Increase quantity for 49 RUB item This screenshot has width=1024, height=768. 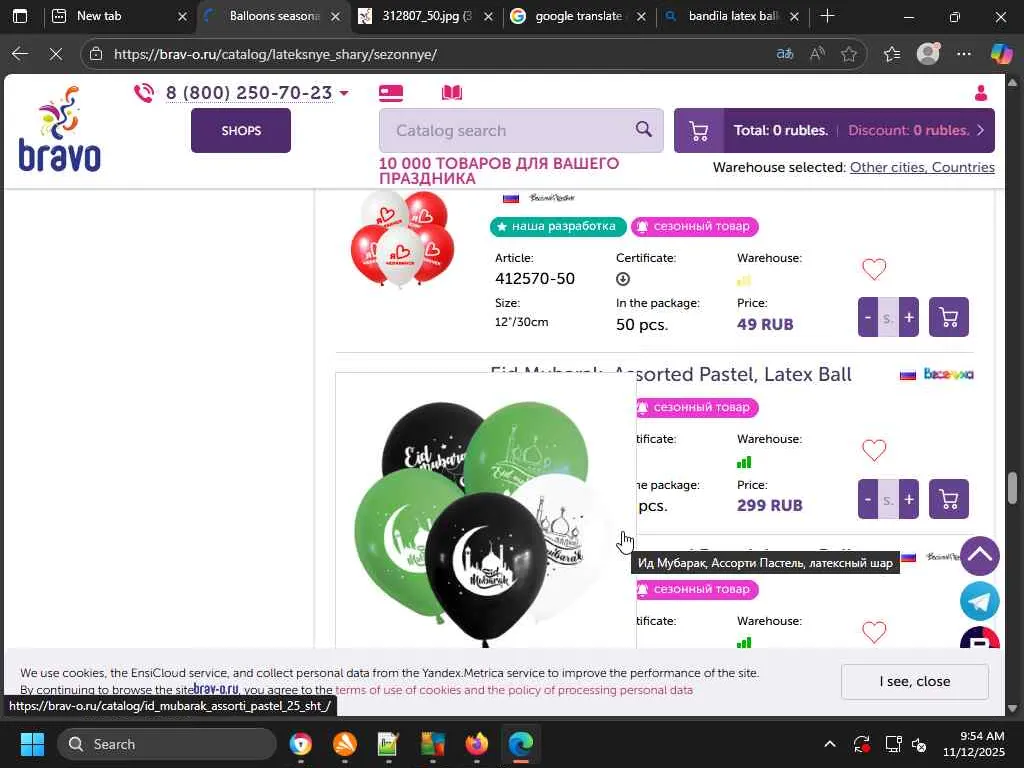pyautogui.click(x=908, y=317)
